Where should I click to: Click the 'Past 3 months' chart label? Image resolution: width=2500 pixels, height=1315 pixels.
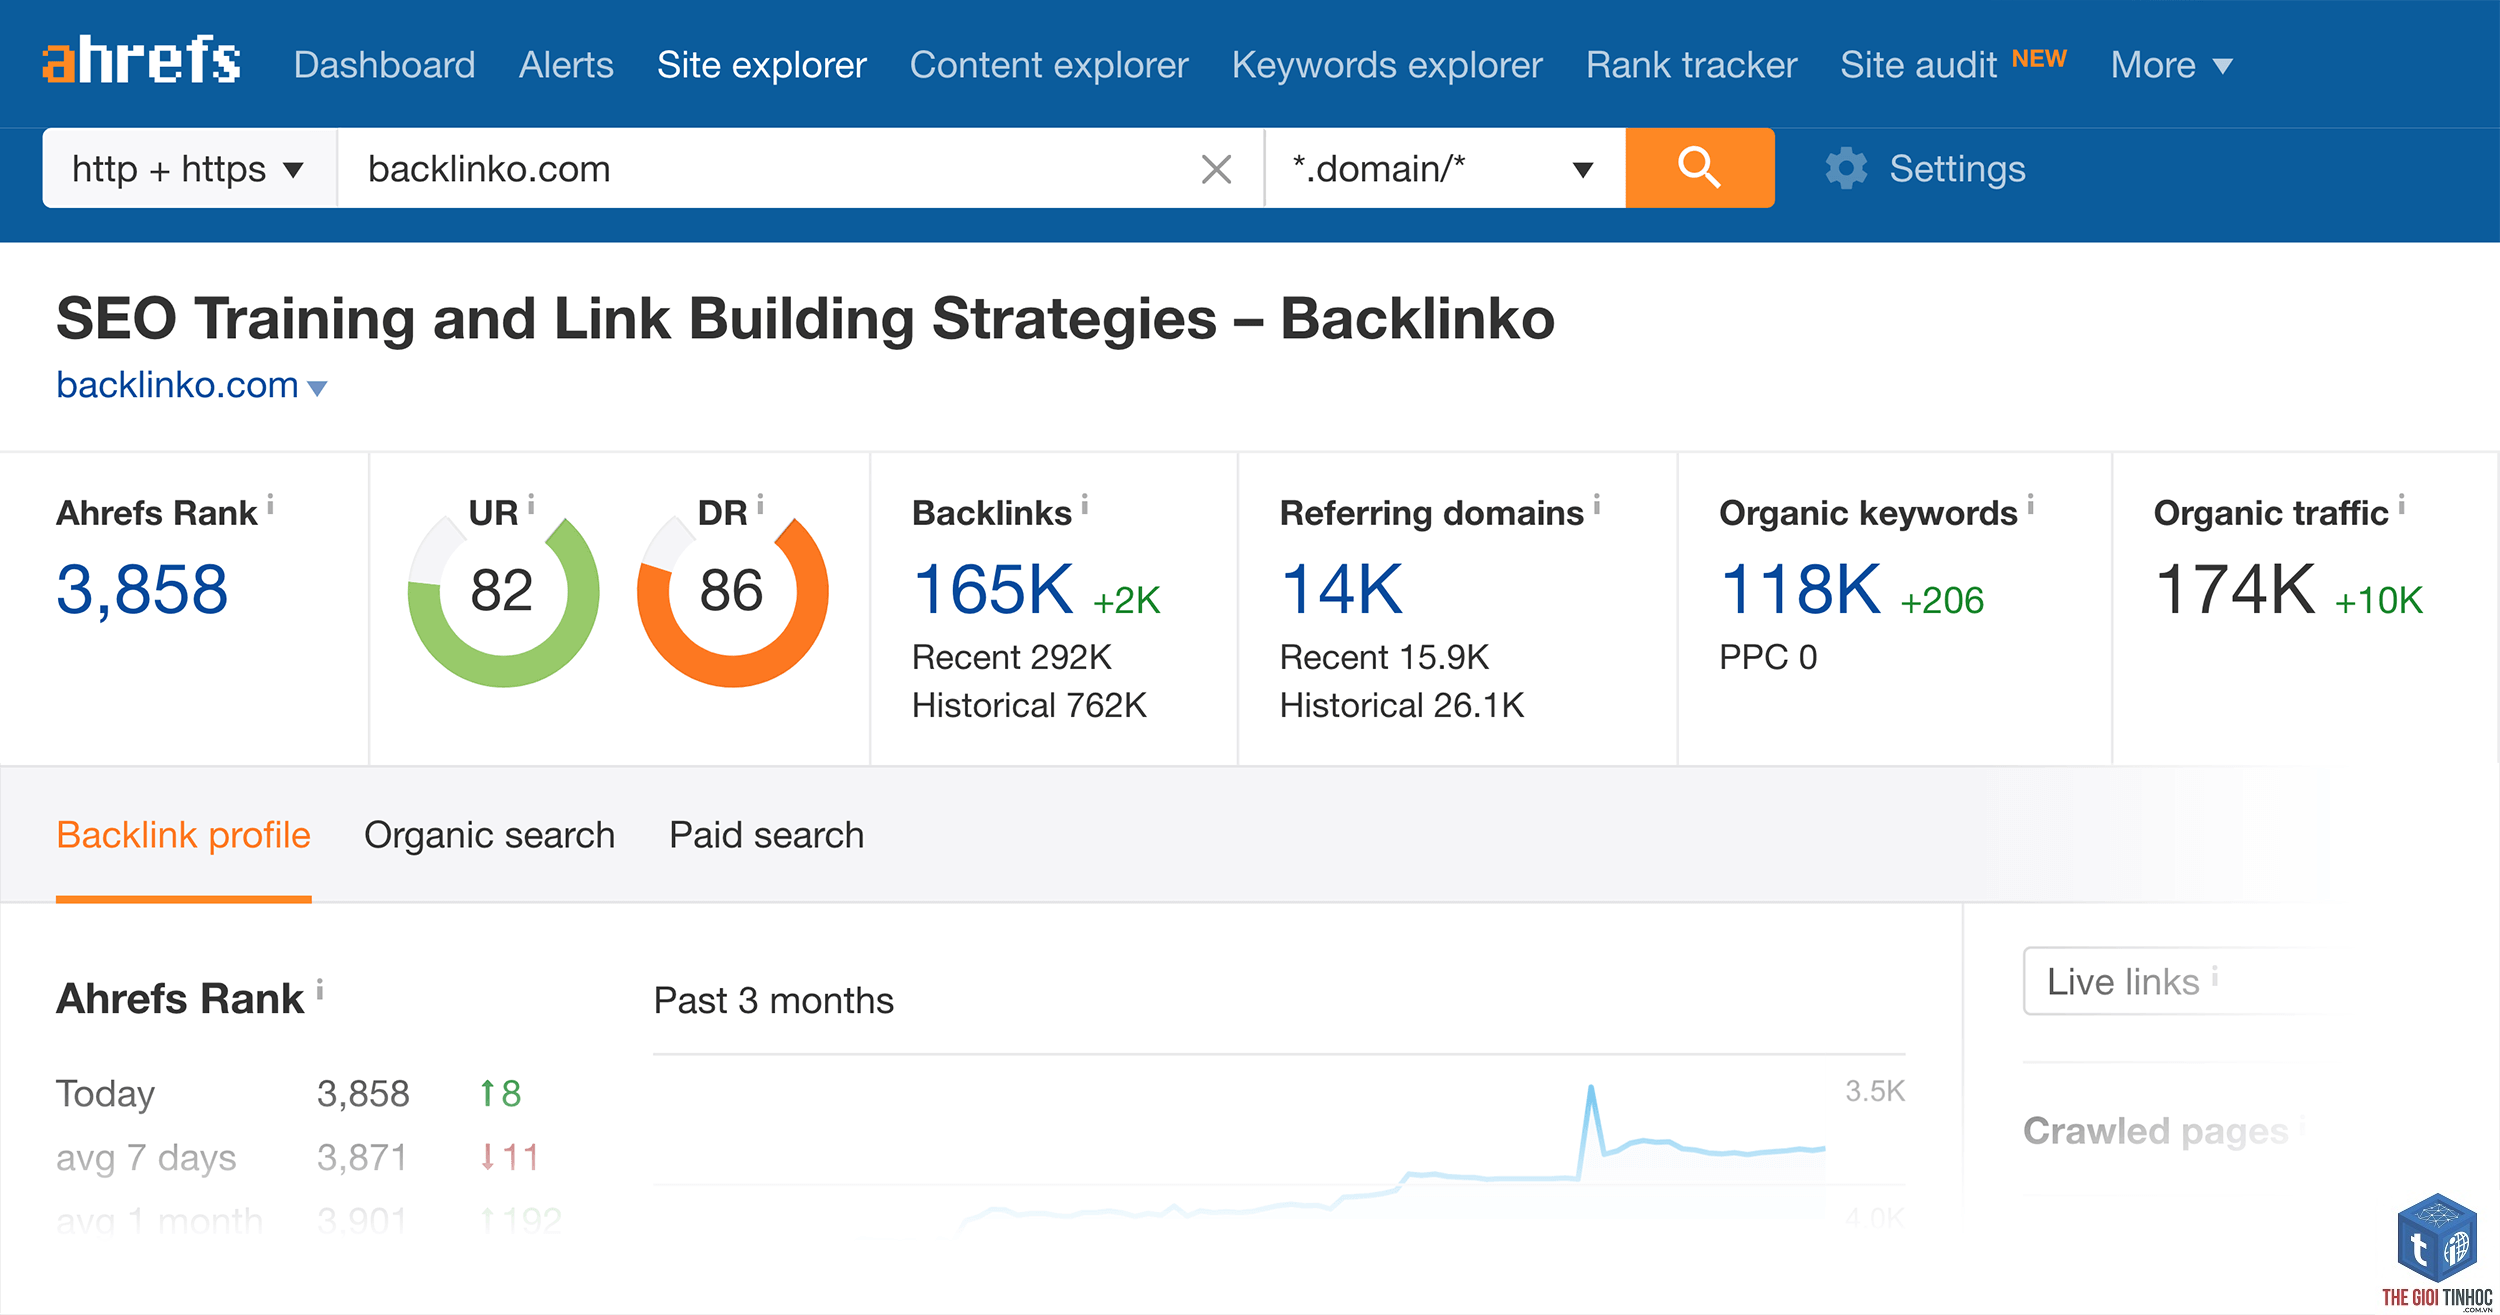click(x=773, y=1000)
